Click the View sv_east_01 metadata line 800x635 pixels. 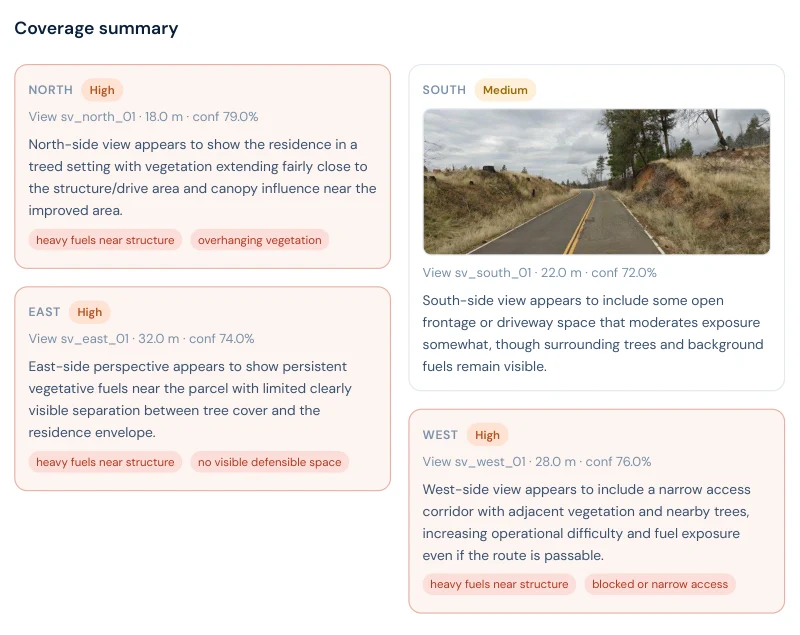pos(141,339)
